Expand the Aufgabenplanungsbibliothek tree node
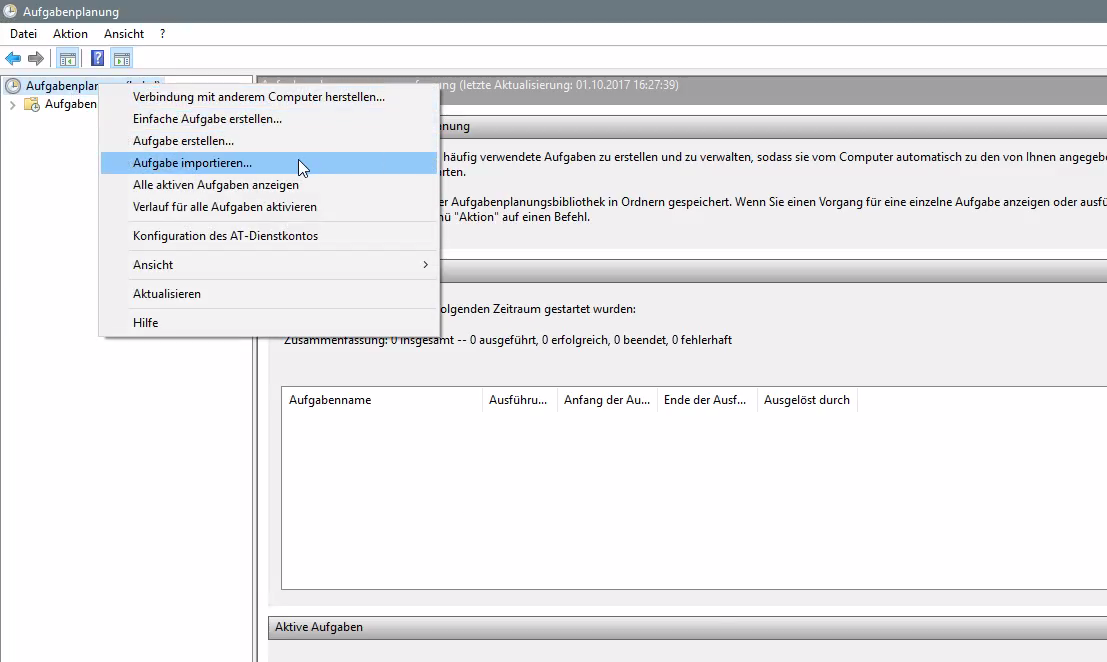1107x662 pixels. coord(12,104)
